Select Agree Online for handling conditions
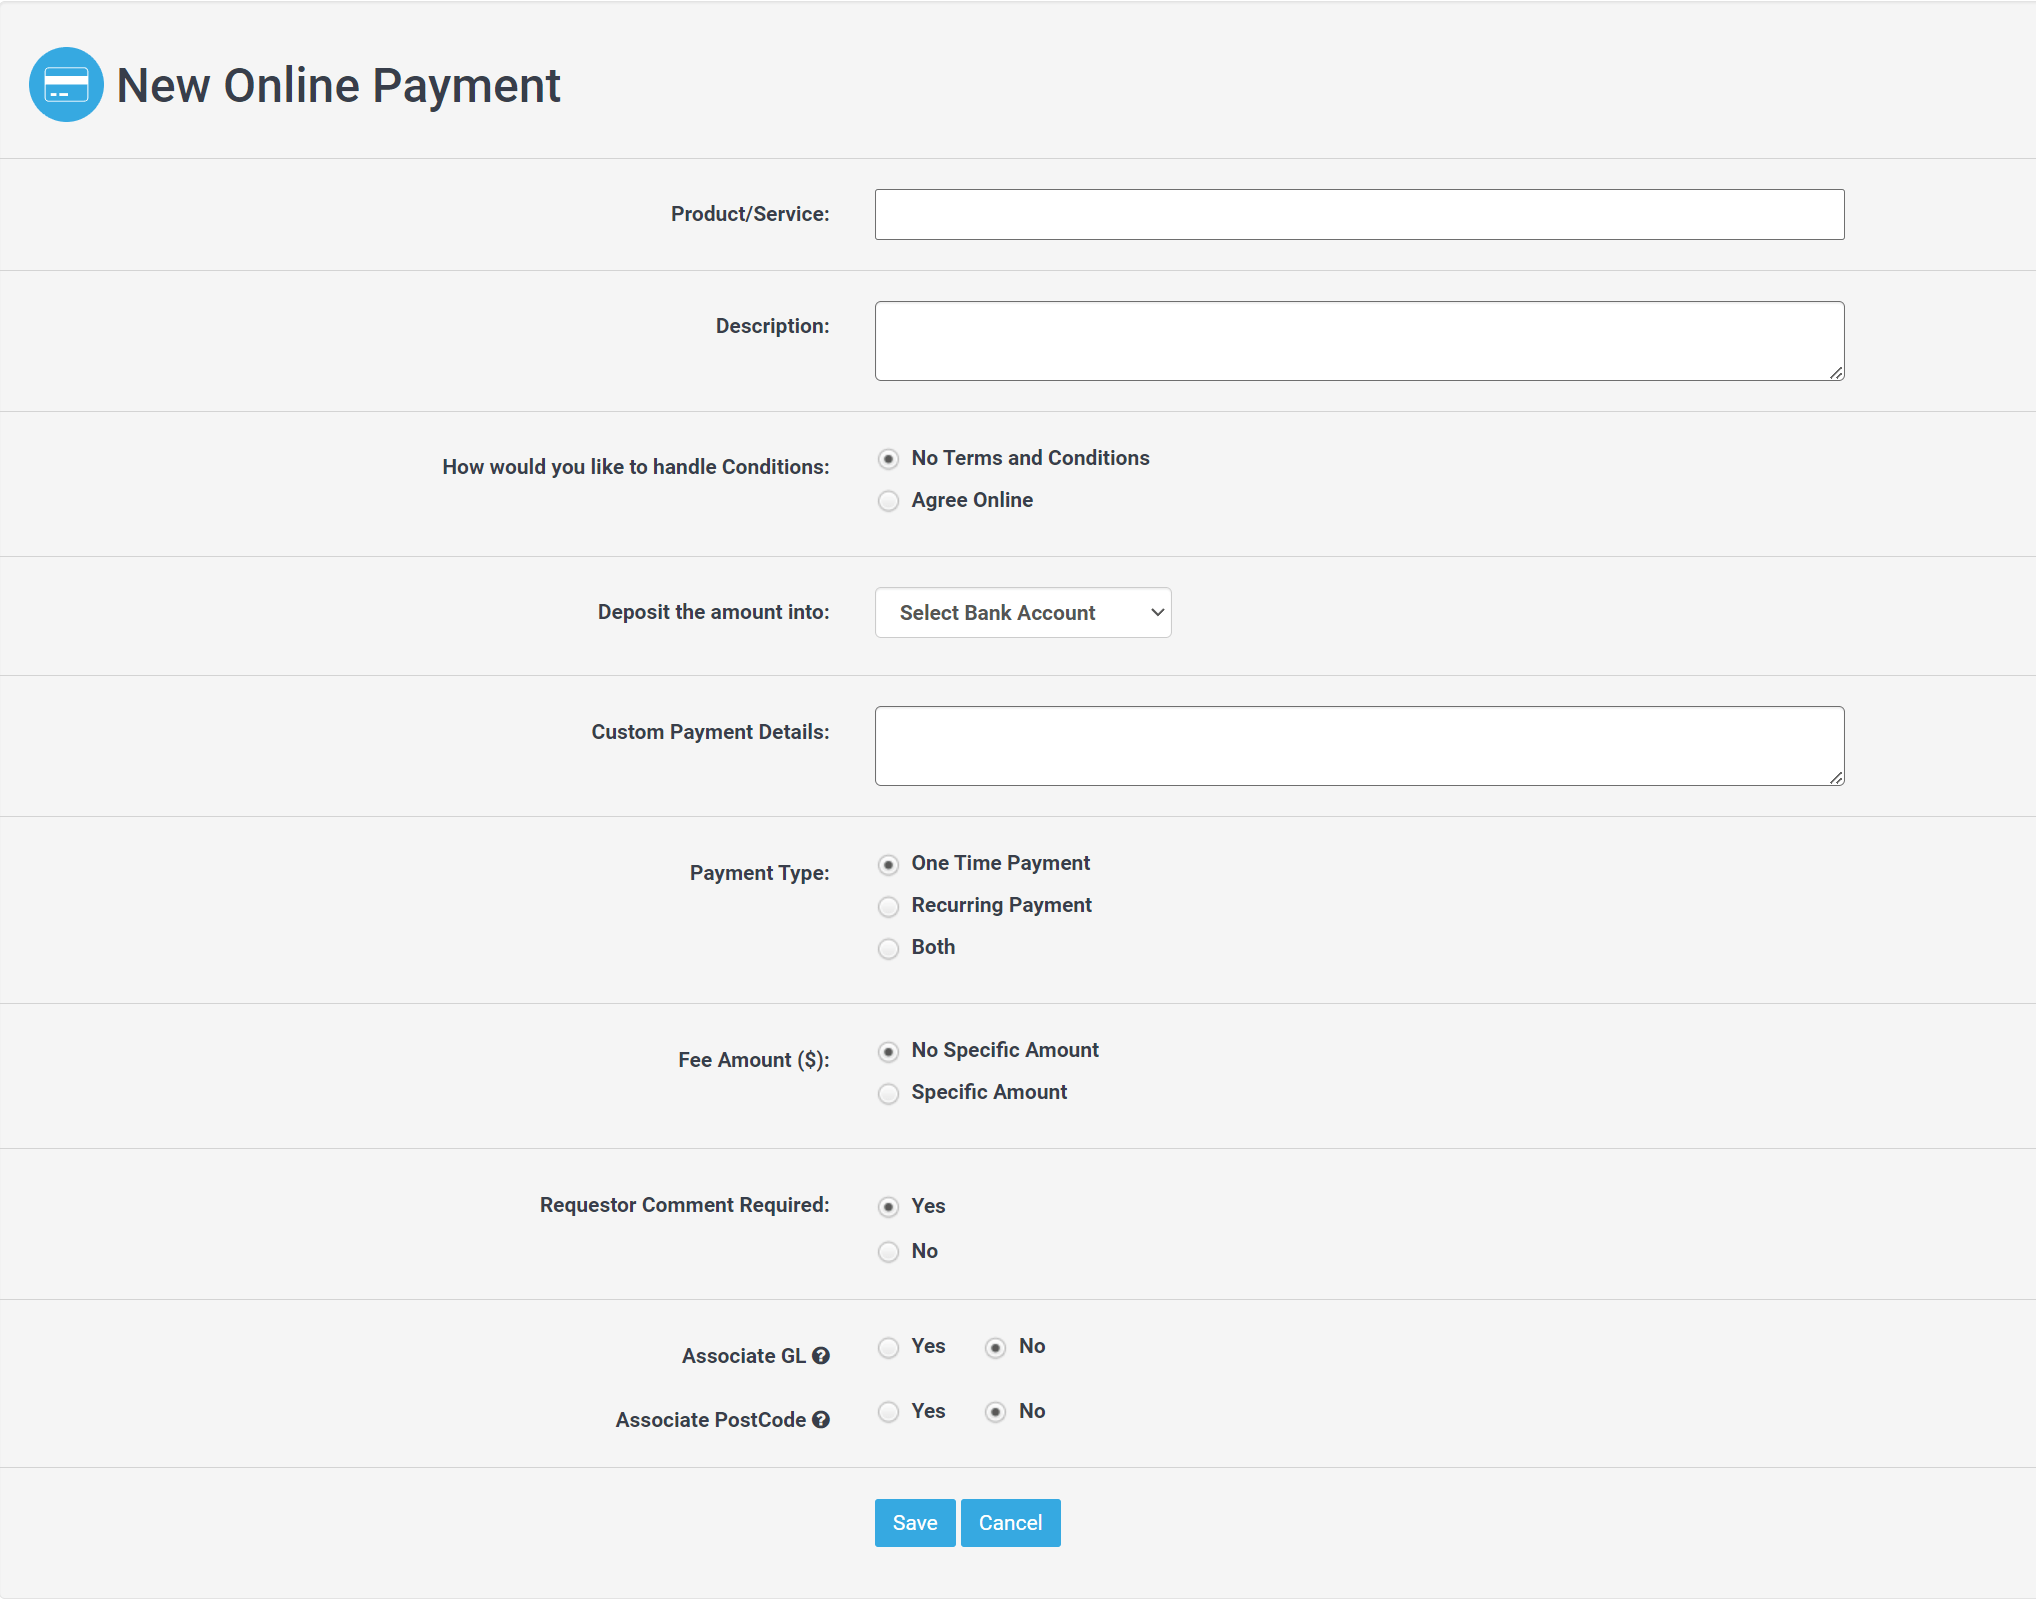Screen dimensions: 2036x1601 pyautogui.click(x=888, y=500)
